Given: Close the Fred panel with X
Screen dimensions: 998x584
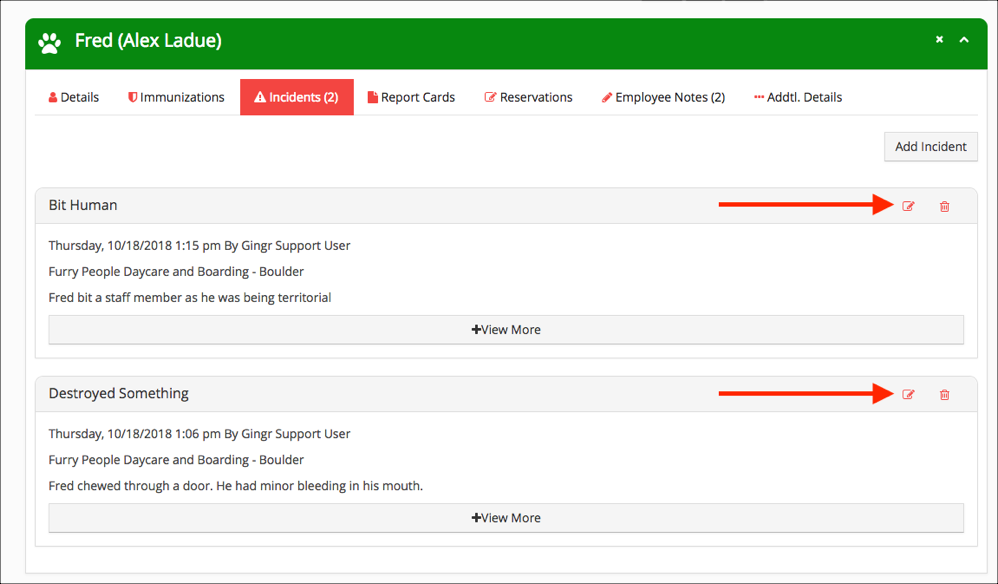Looking at the screenshot, I should coord(939,39).
